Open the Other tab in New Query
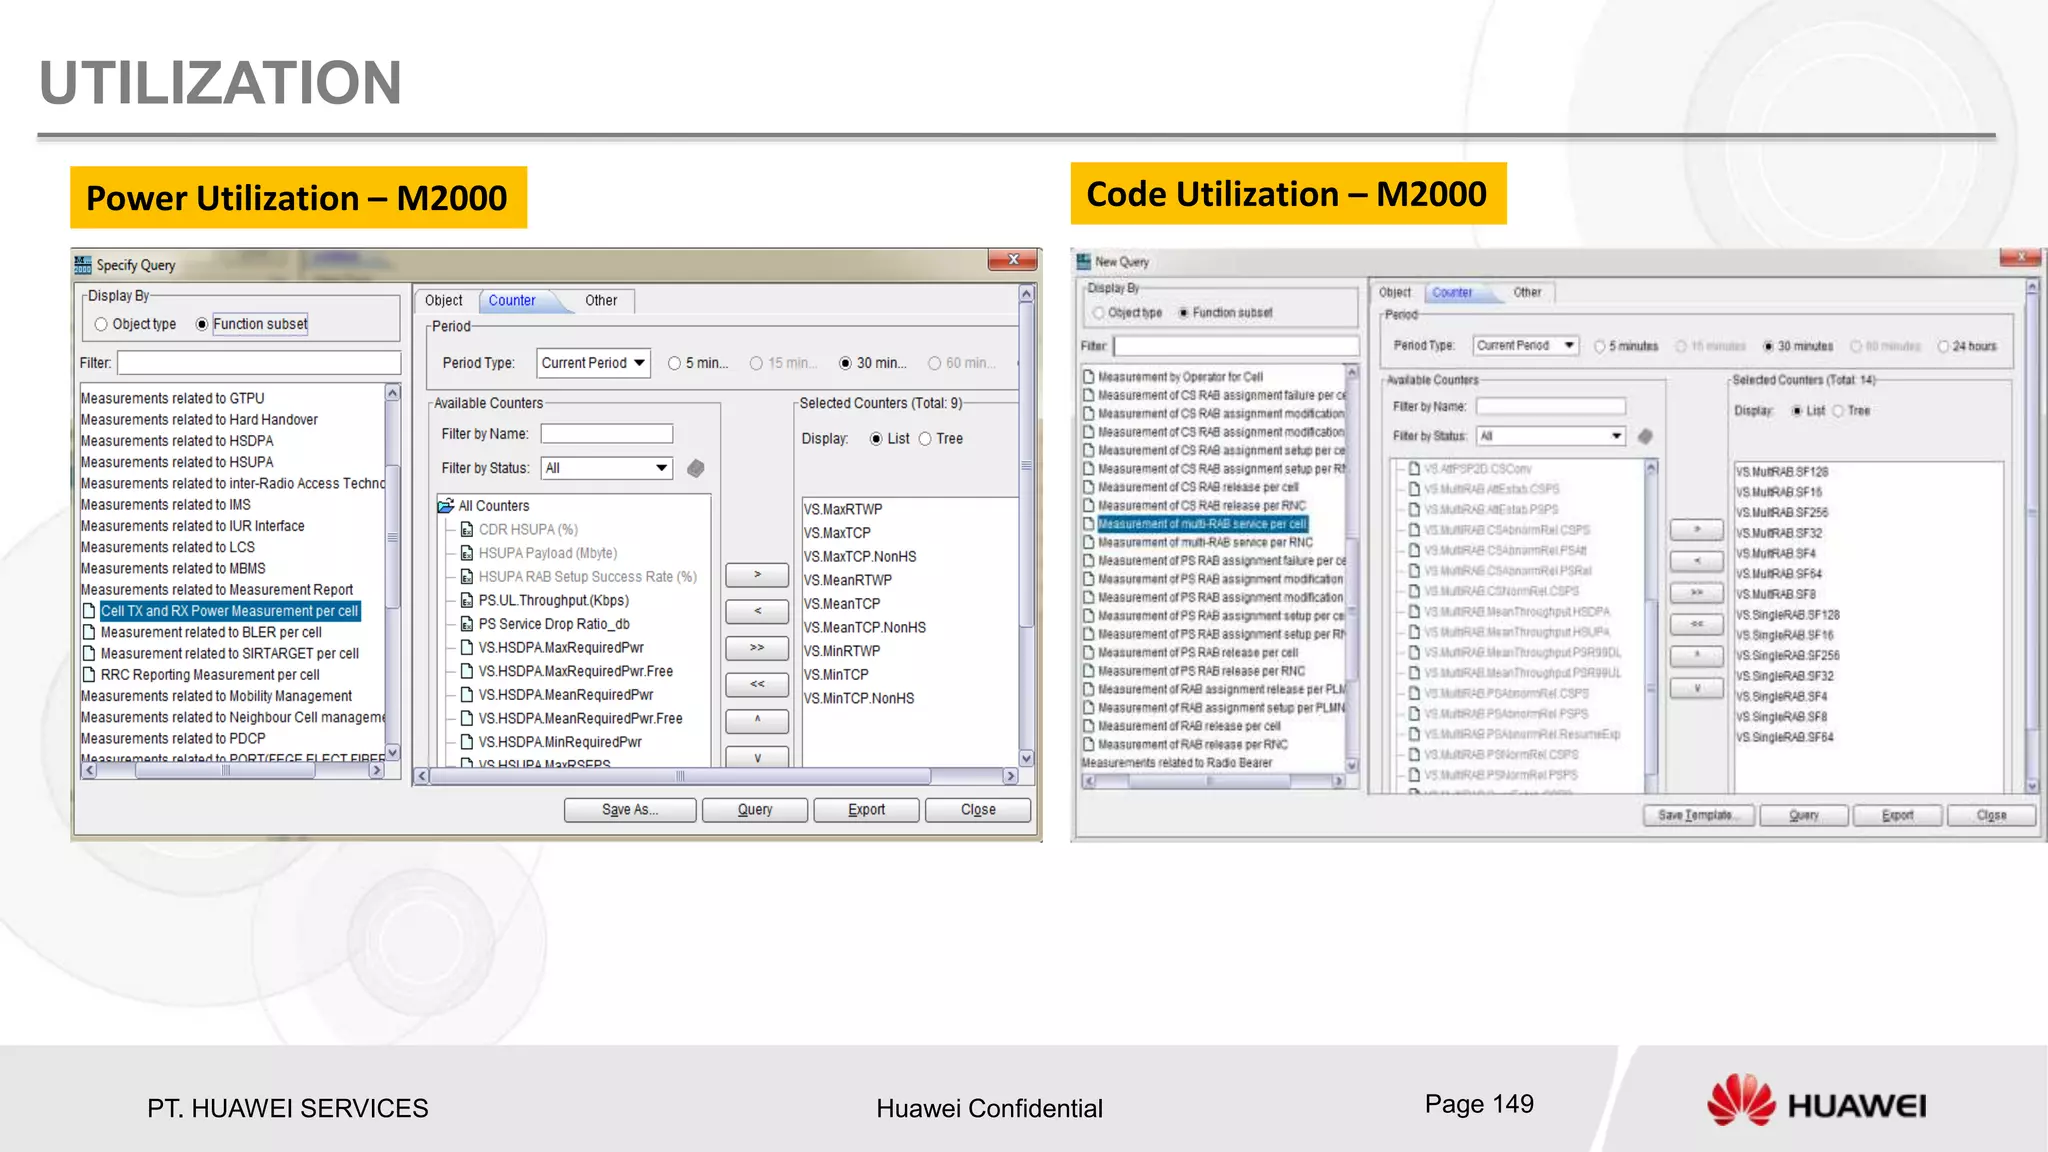Screen dimensions: 2048x1152 [1527, 293]
